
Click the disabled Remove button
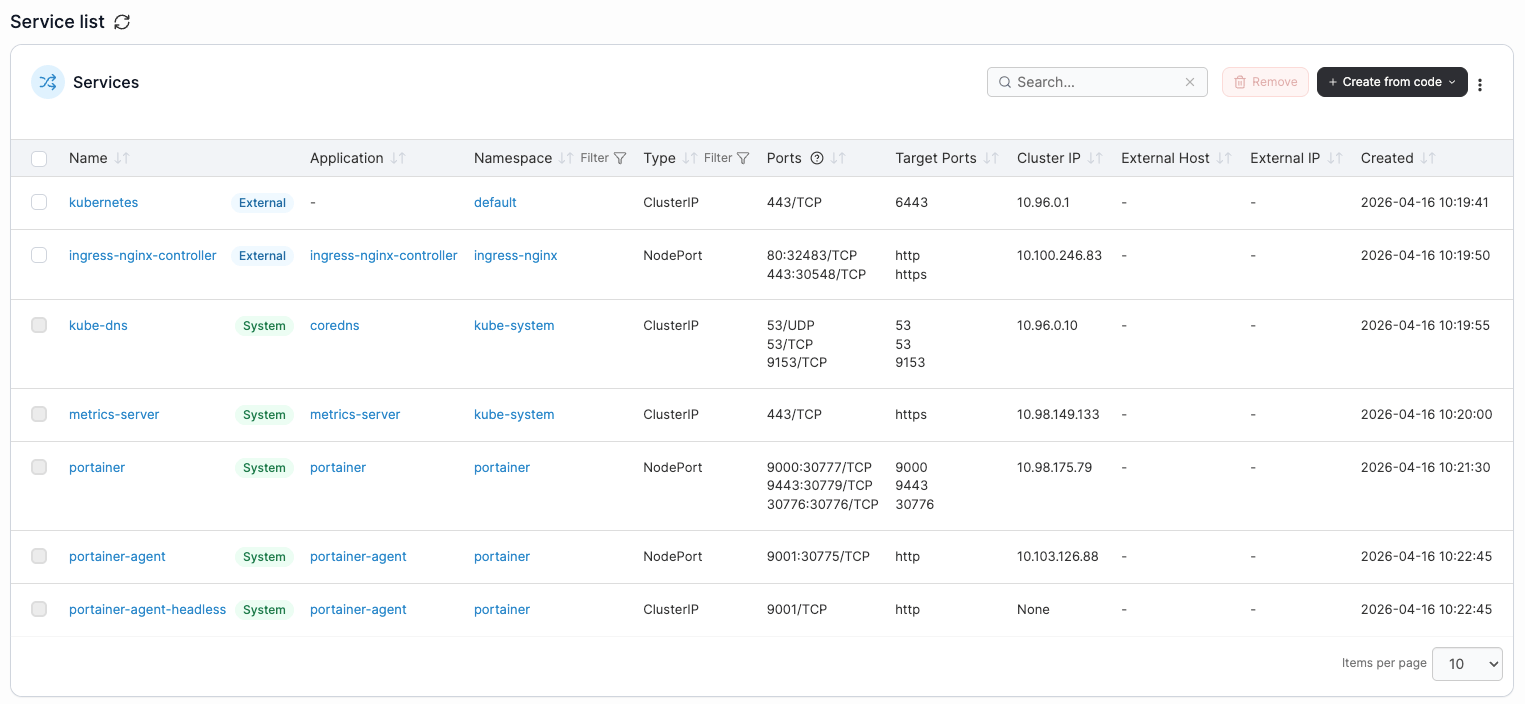click(1265, 82)
